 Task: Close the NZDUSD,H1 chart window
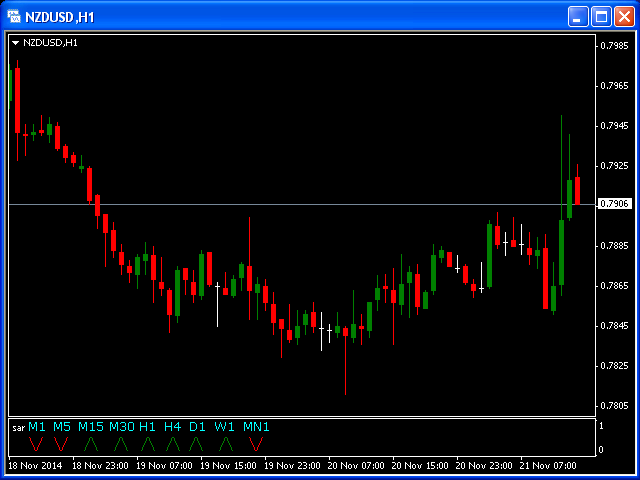pyautogui.click(x=624, y=17)
